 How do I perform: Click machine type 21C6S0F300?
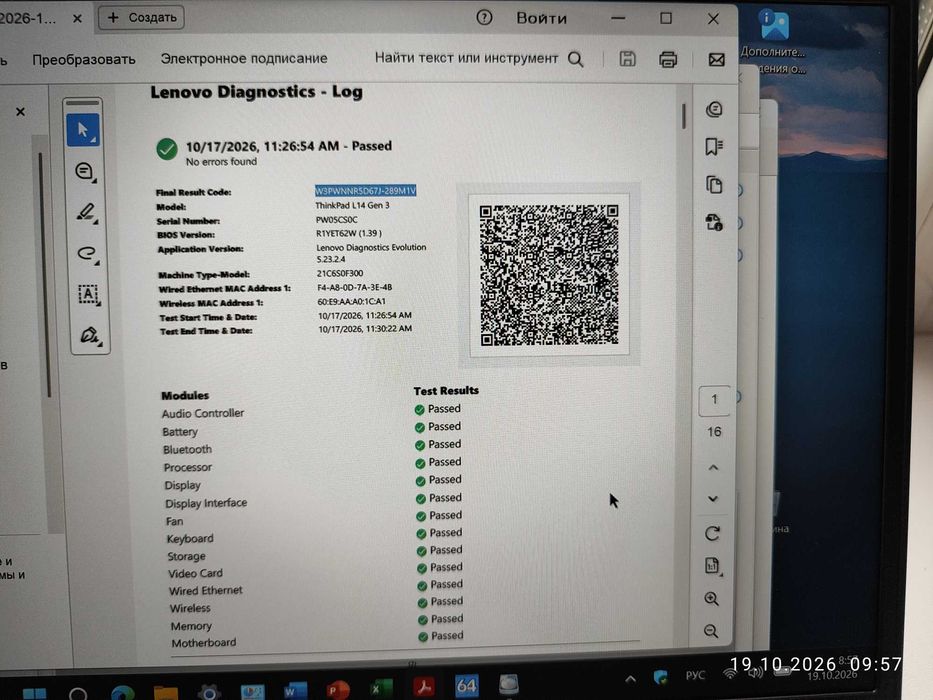(x=340, y=273)
